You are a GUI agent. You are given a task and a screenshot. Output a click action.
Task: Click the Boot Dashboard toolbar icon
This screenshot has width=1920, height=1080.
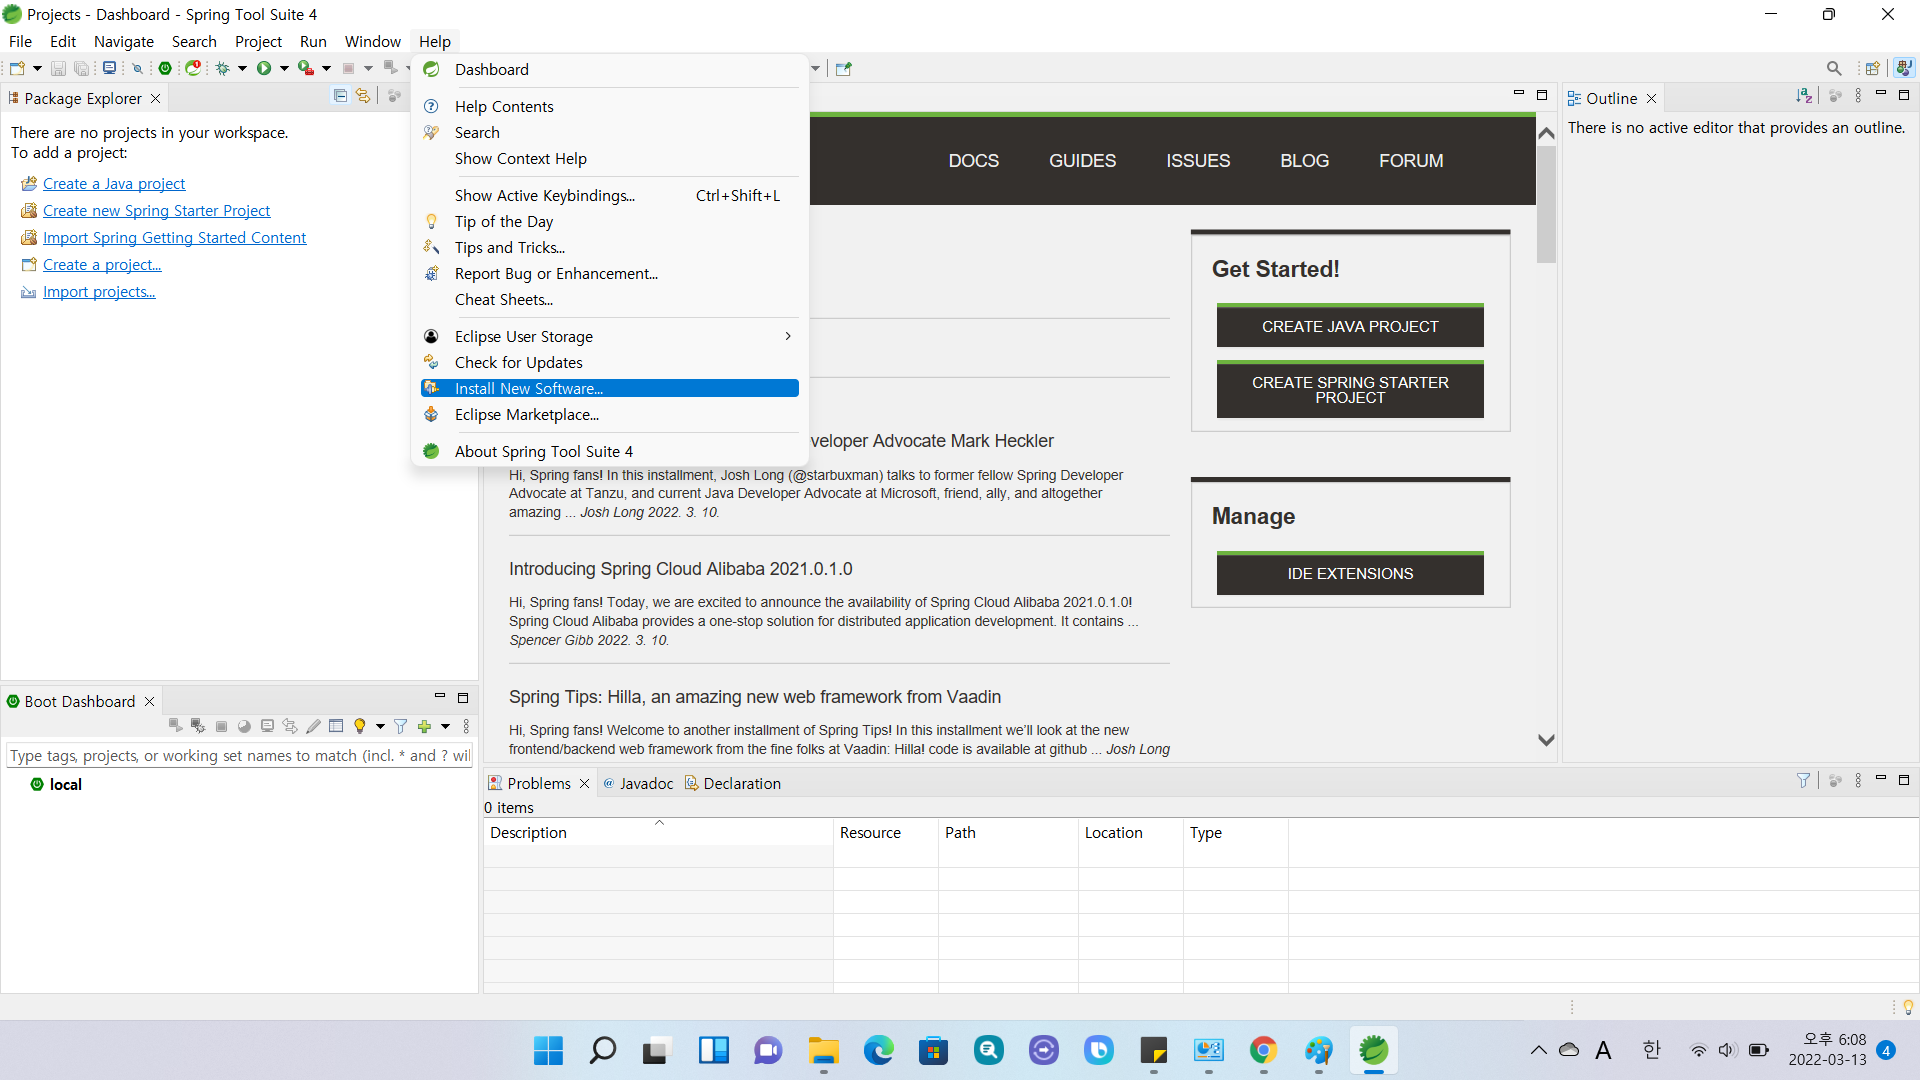pos(165,68)
